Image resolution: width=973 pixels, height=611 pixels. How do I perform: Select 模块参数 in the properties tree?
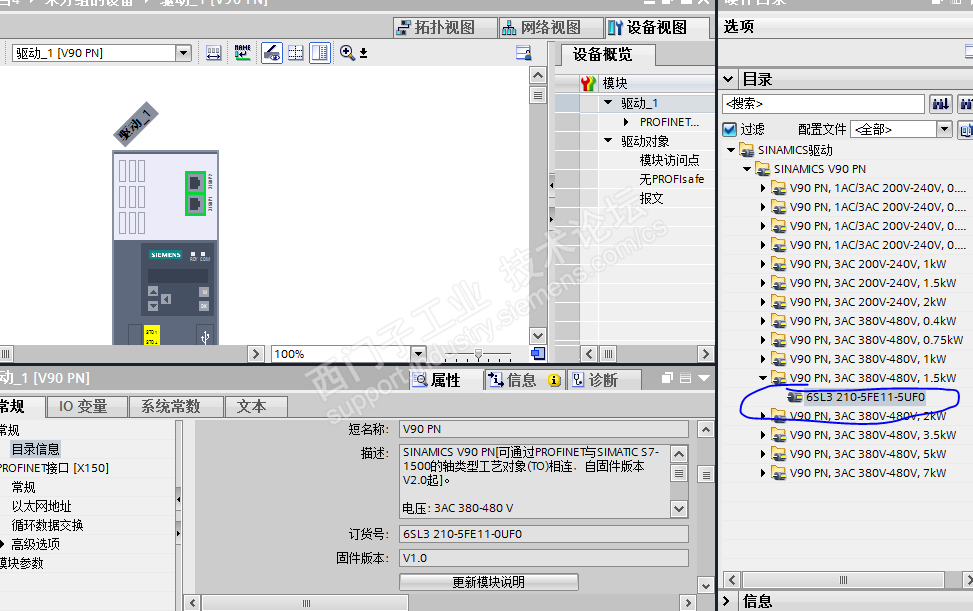[22, 563]
